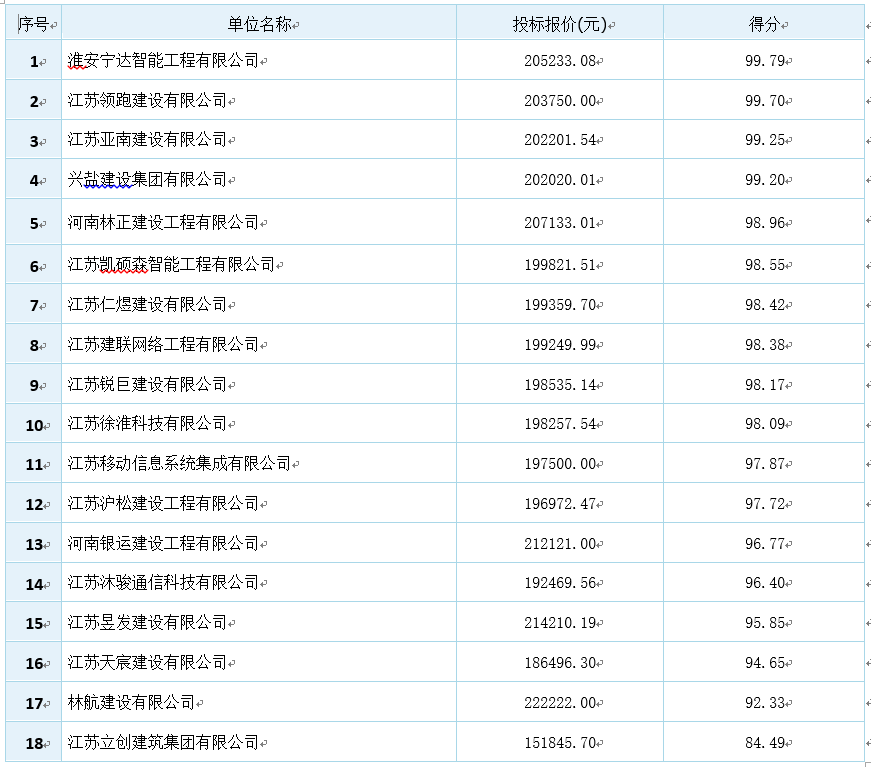Click bid price 186496.30

click(x=560, y=663)
